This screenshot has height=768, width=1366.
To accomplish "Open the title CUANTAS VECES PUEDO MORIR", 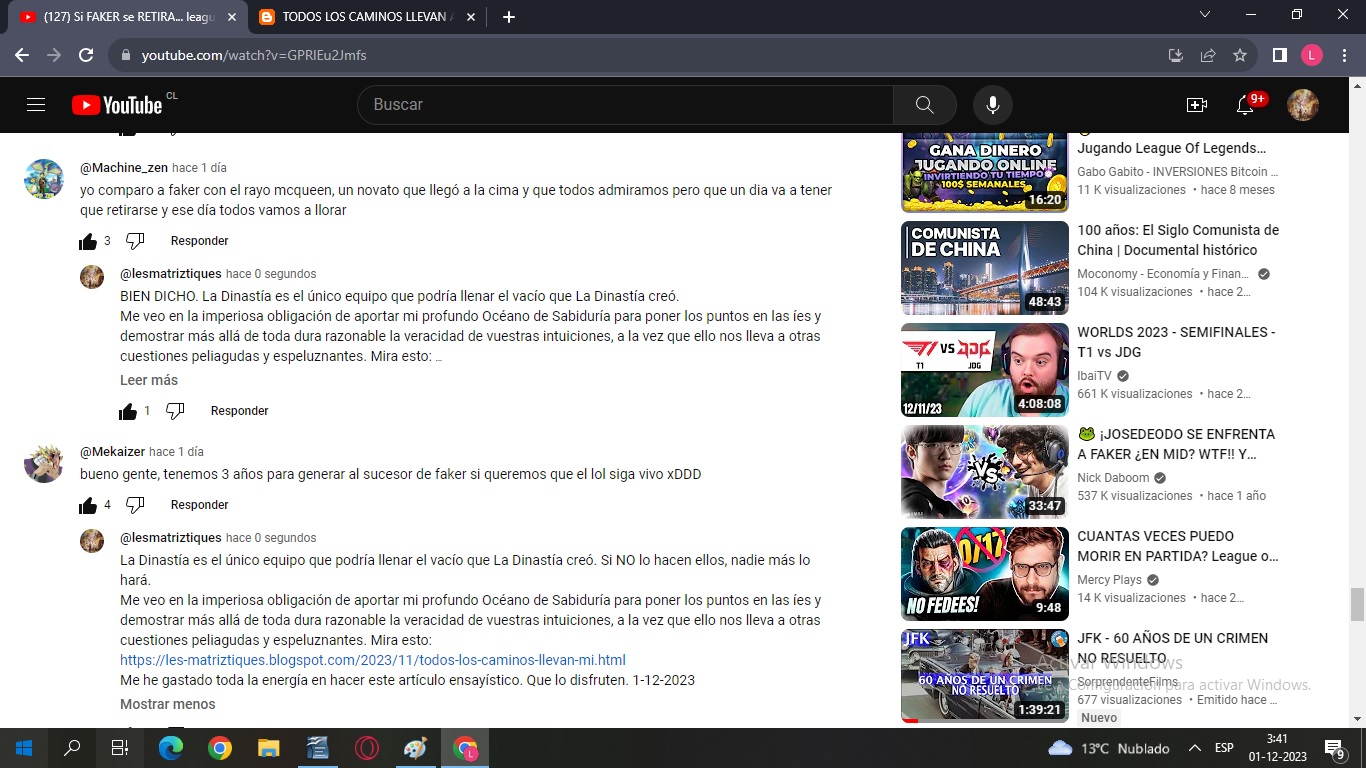I will click(x=1178, y=546).
